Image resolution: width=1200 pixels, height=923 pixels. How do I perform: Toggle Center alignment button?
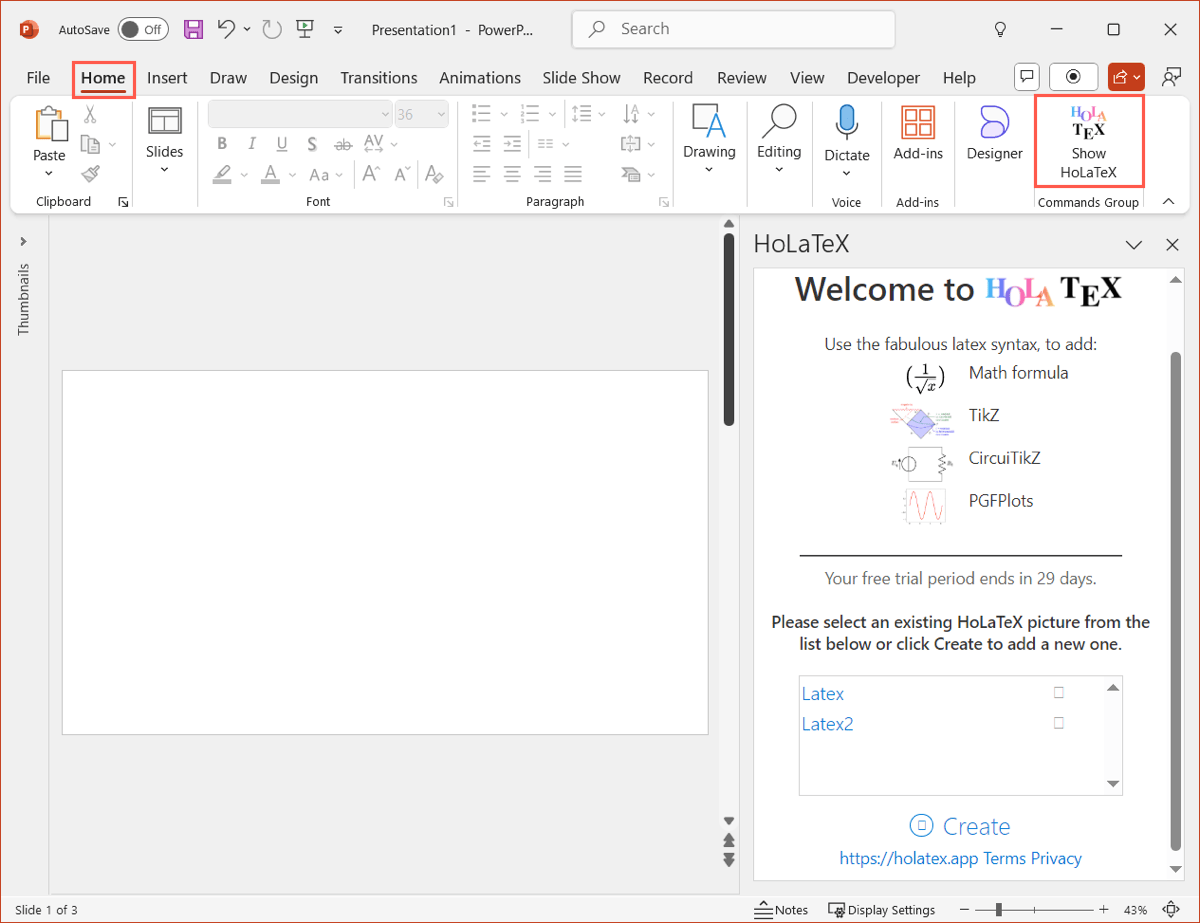pyautogui.click(x=512, y=174)
